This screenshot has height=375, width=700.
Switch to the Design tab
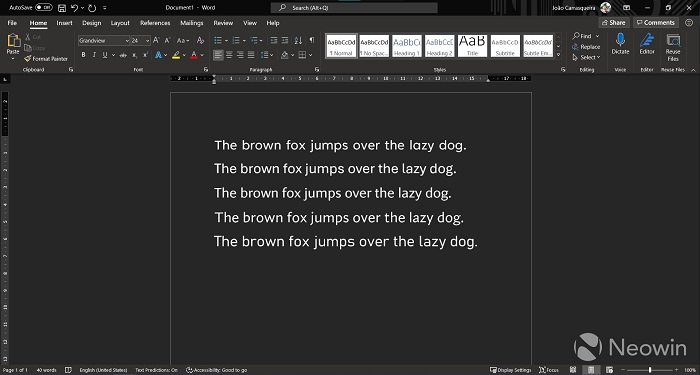point(92,23)
